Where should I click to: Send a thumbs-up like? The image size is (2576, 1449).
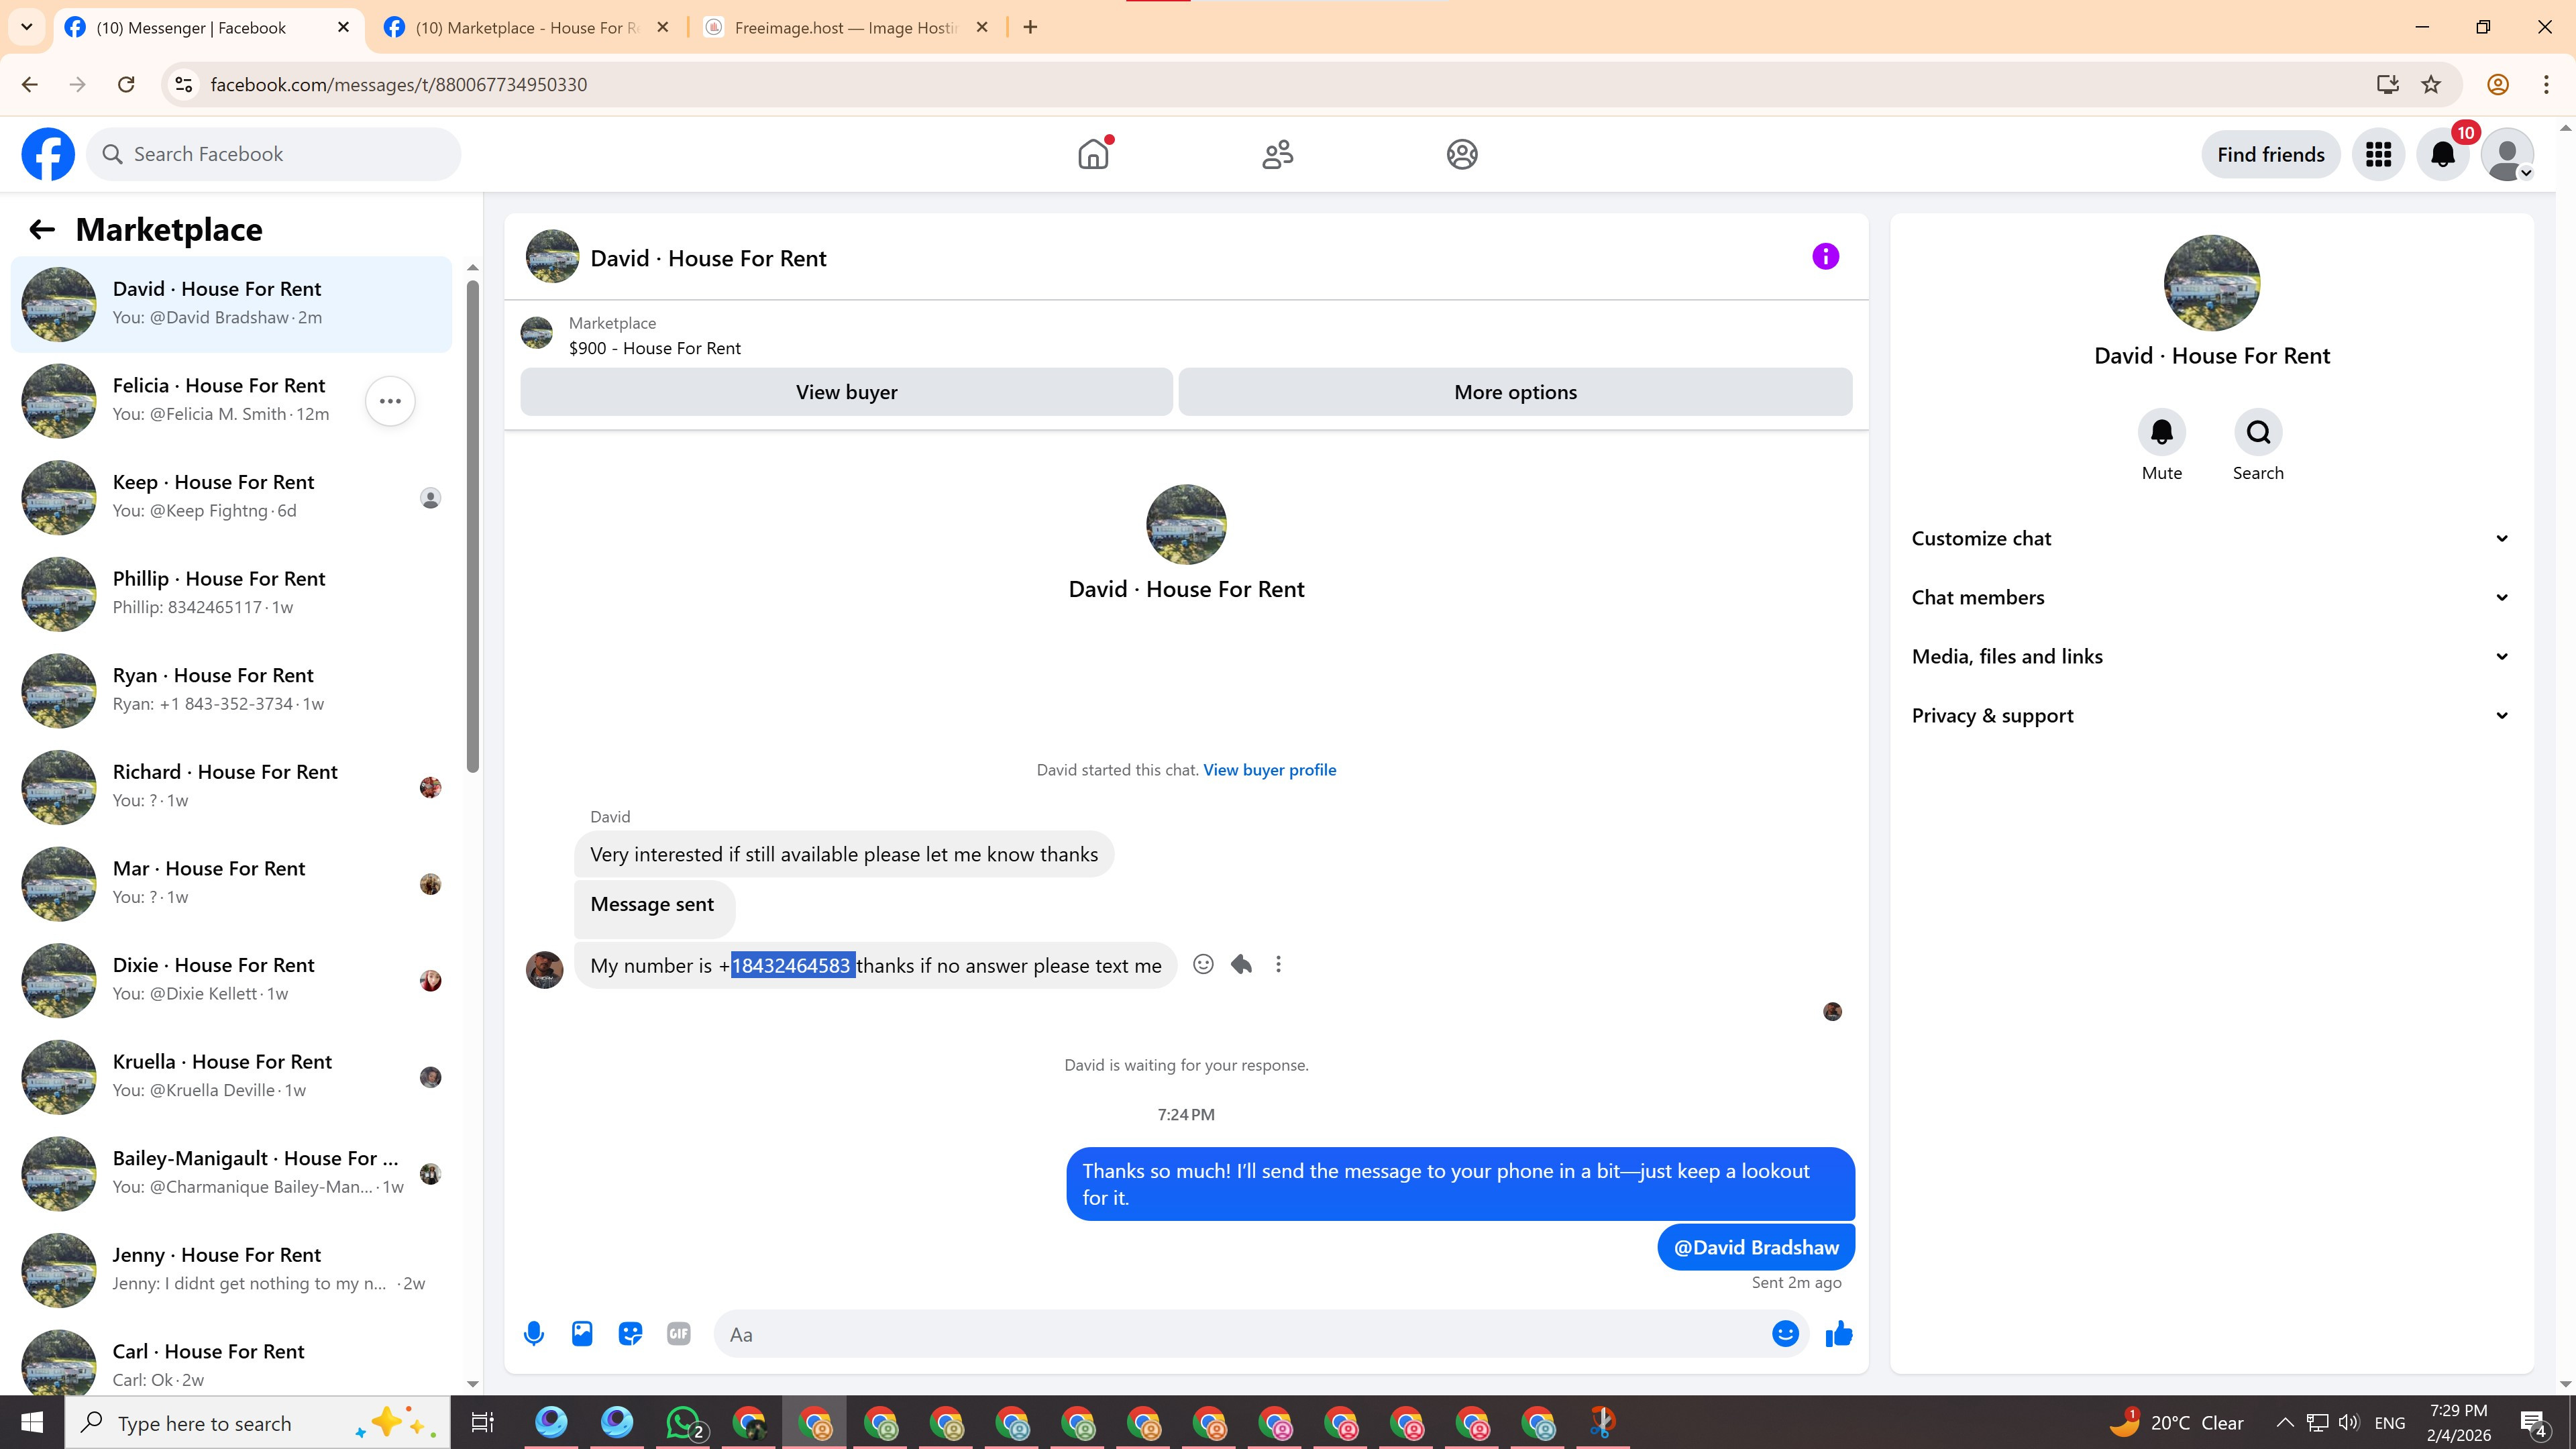pos(1838,1333)
